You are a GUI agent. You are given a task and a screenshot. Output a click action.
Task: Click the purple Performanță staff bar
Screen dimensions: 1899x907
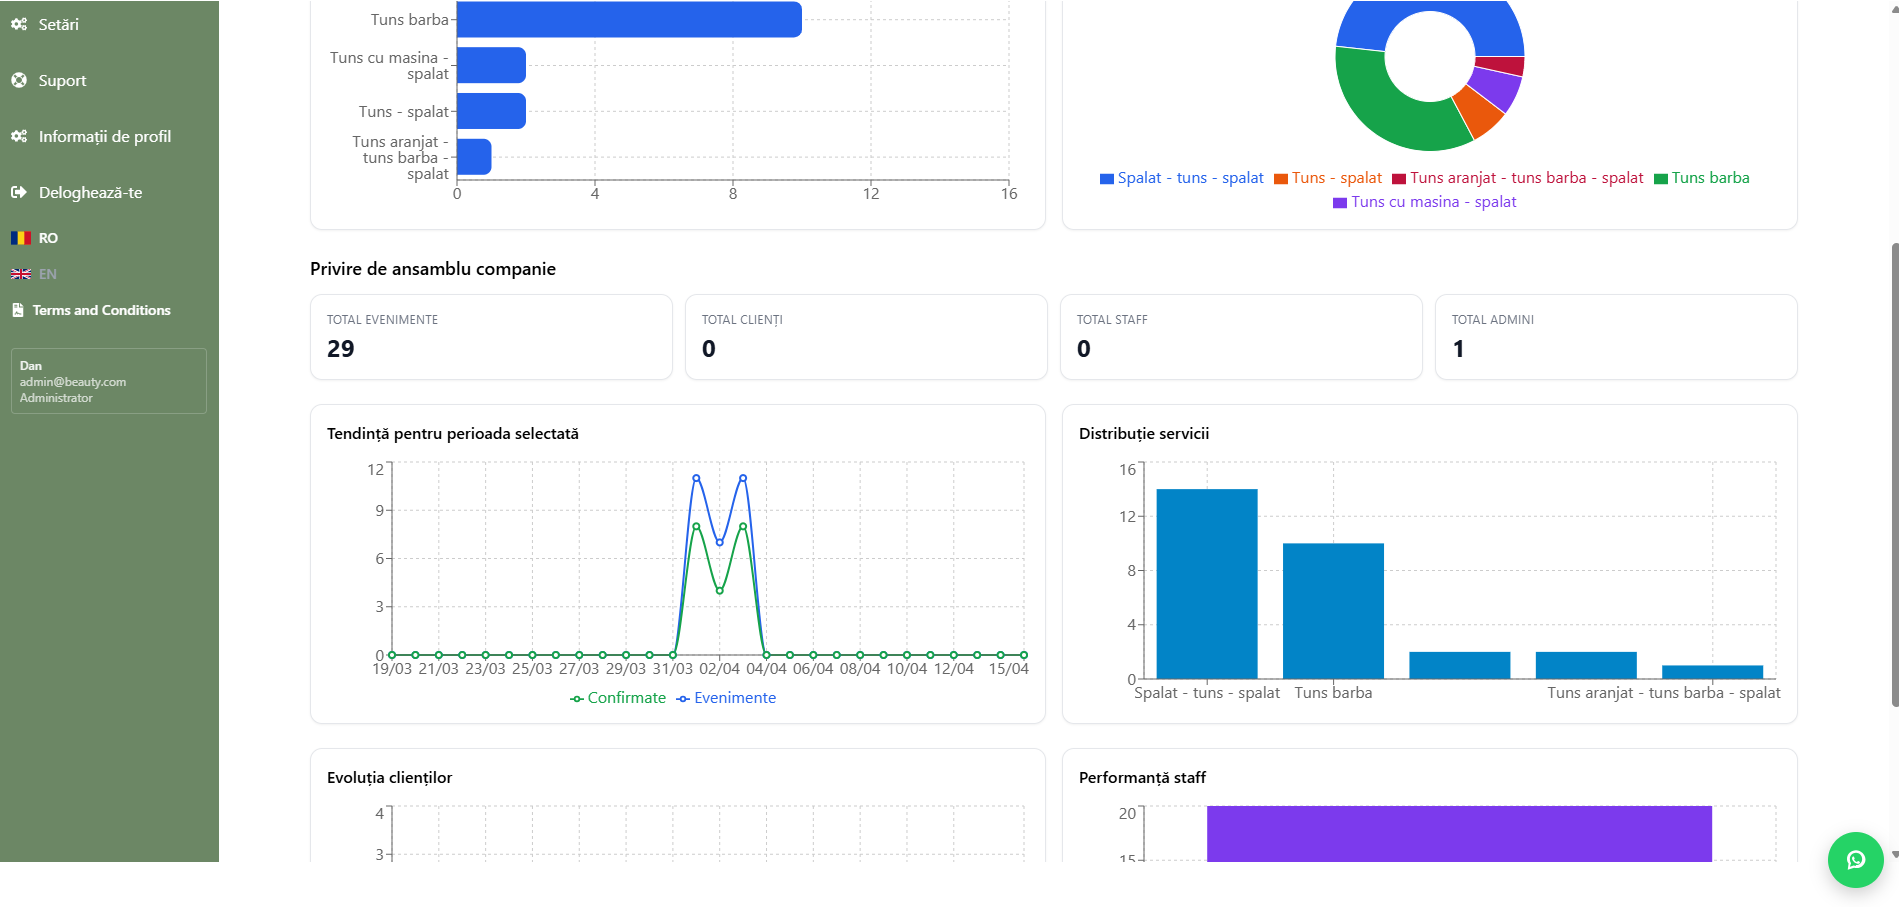pyautogui.click(x=1459, y=834)
